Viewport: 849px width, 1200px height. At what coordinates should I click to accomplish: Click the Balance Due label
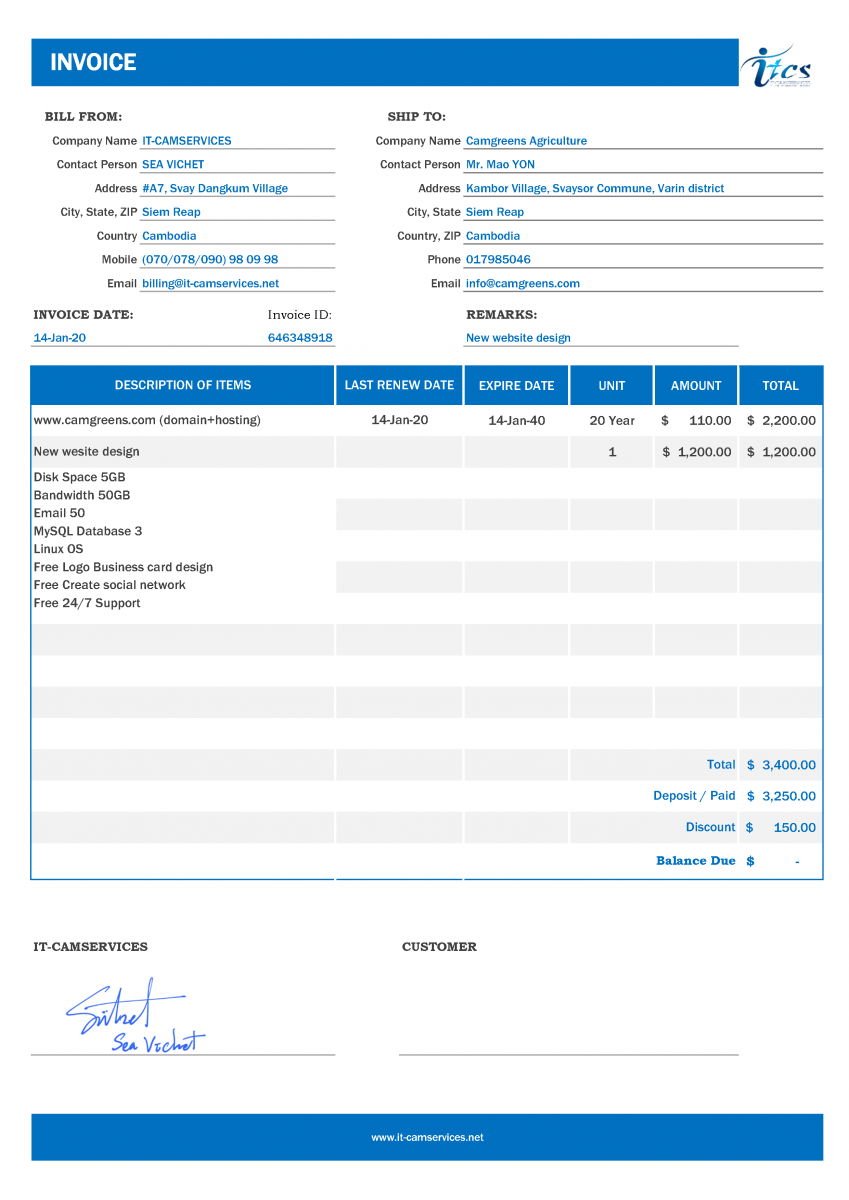[696, 860]
